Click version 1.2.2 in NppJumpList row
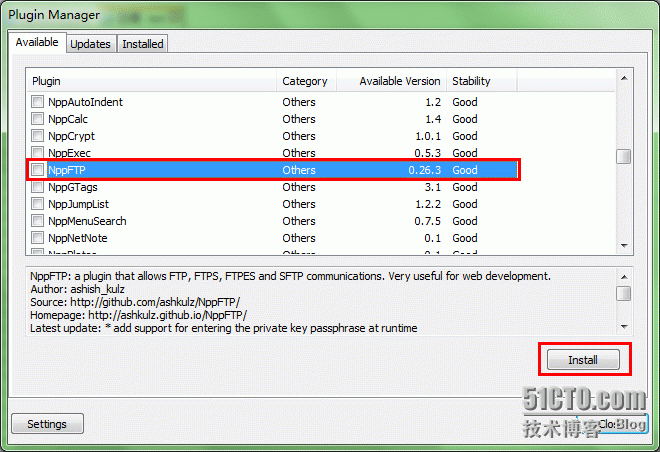This screenshot has height=452, width=660. tap(428, 204)
